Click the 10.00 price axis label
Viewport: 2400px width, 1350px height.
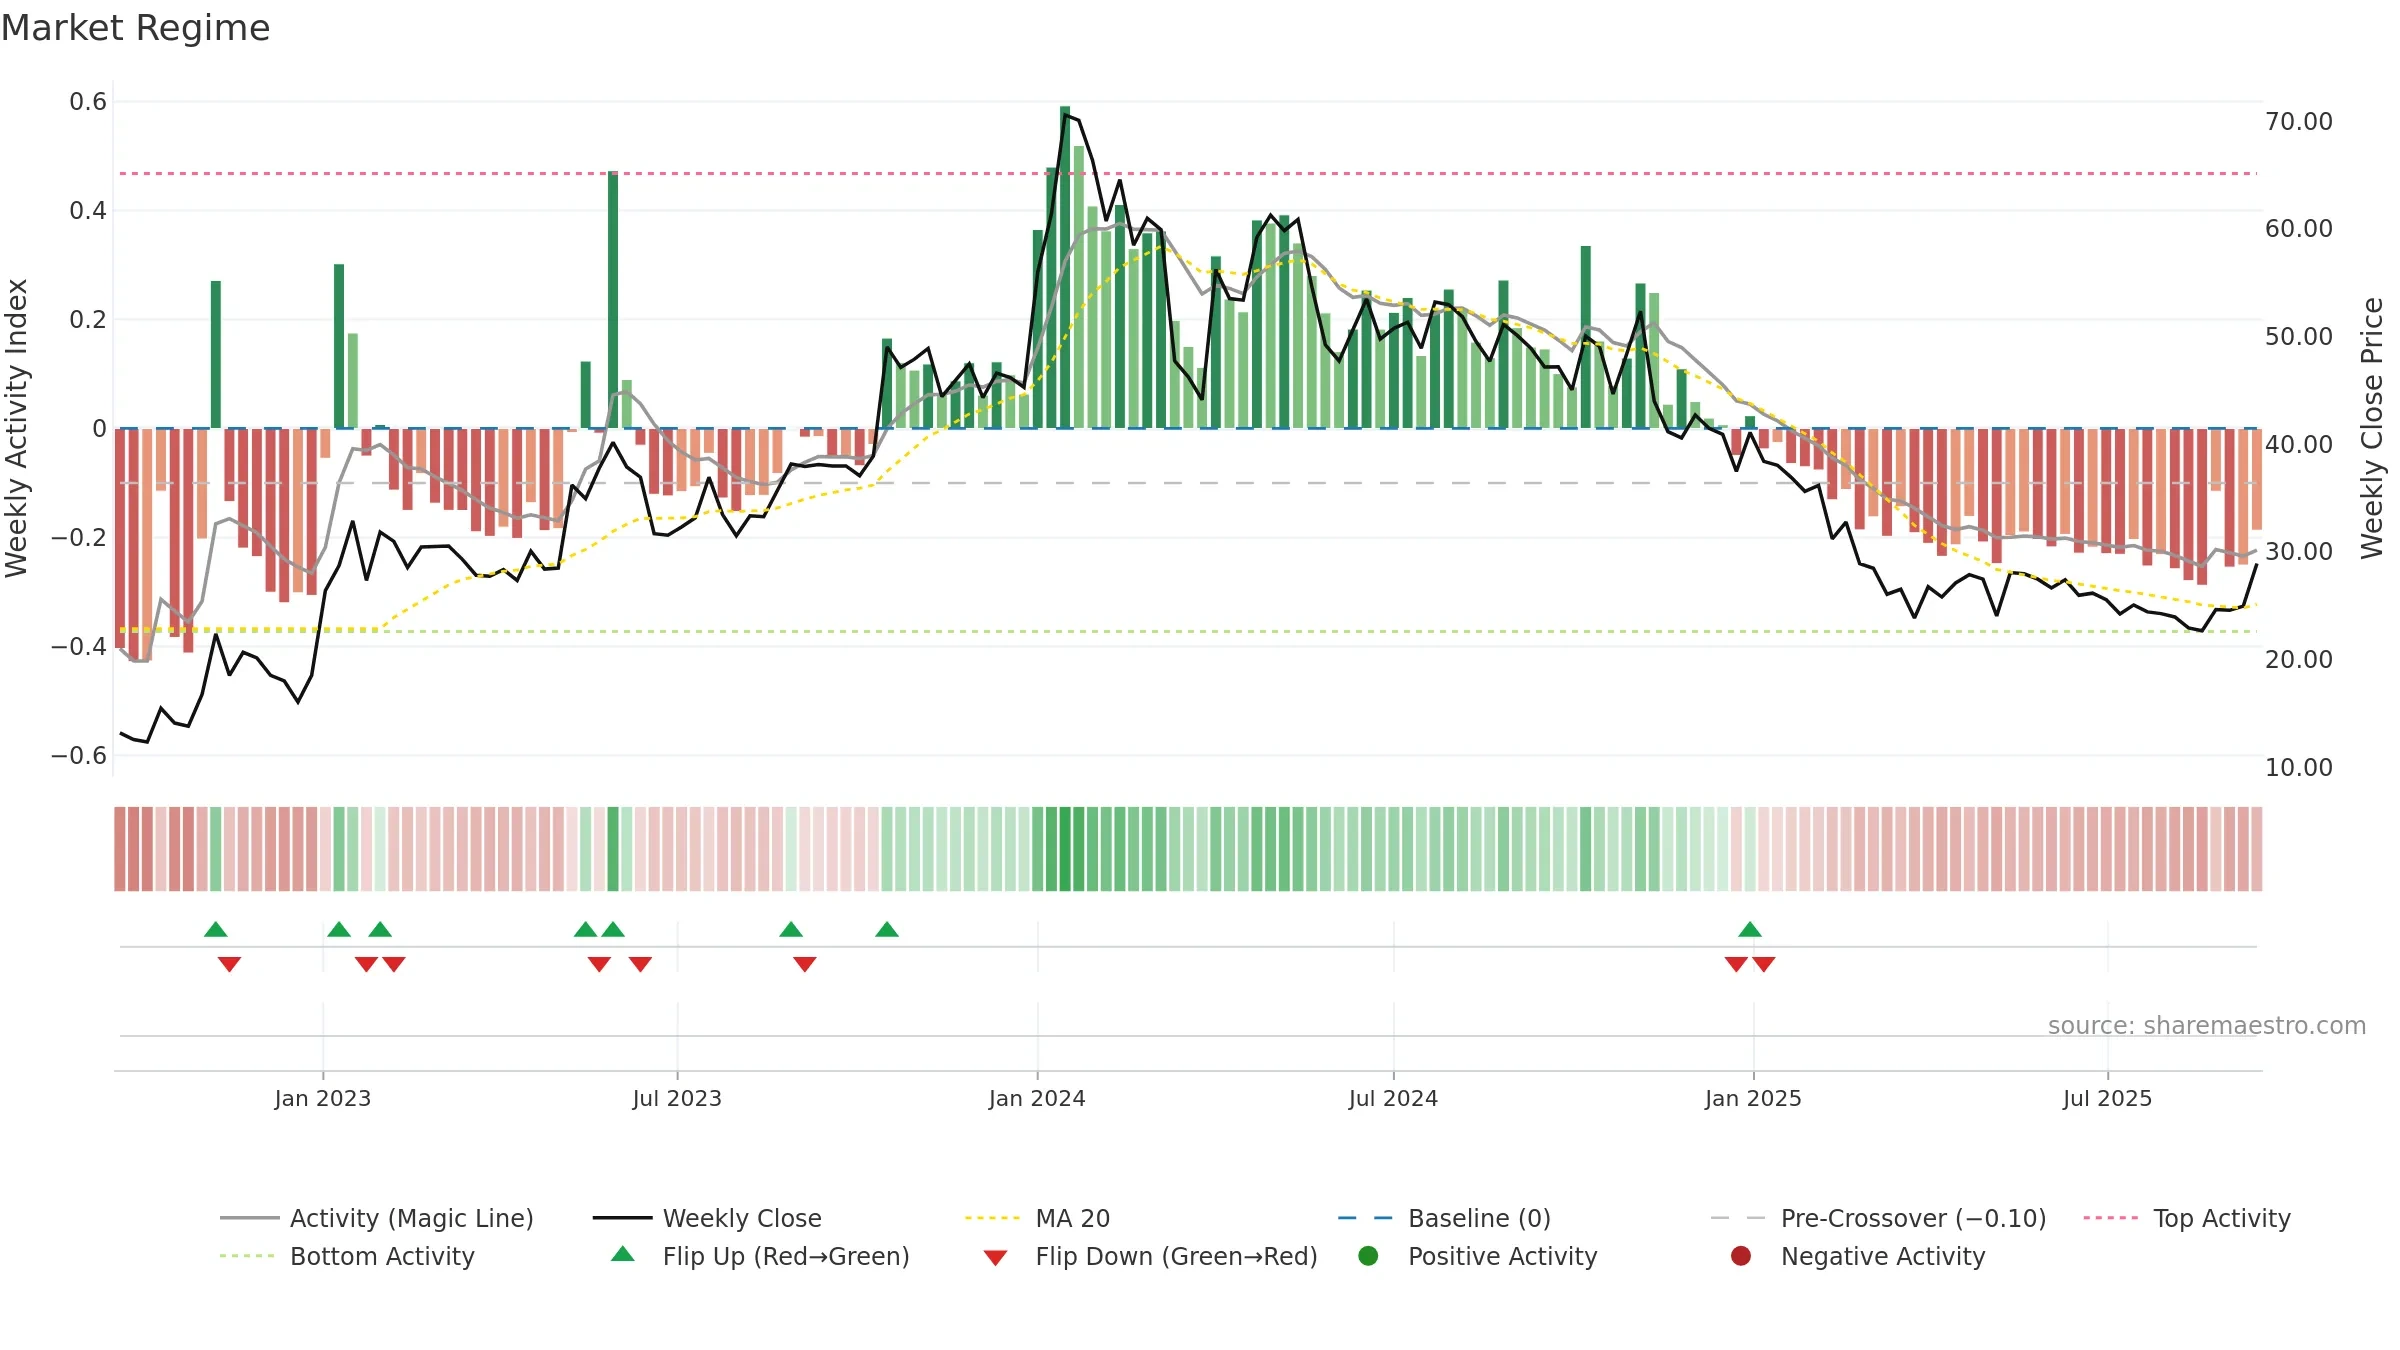tap(2299, 767)
